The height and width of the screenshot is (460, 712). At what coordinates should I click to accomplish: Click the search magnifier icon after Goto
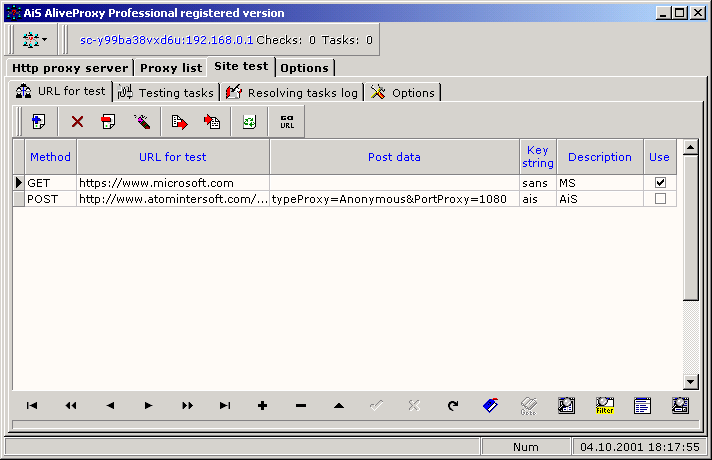(x=566, y=406)
